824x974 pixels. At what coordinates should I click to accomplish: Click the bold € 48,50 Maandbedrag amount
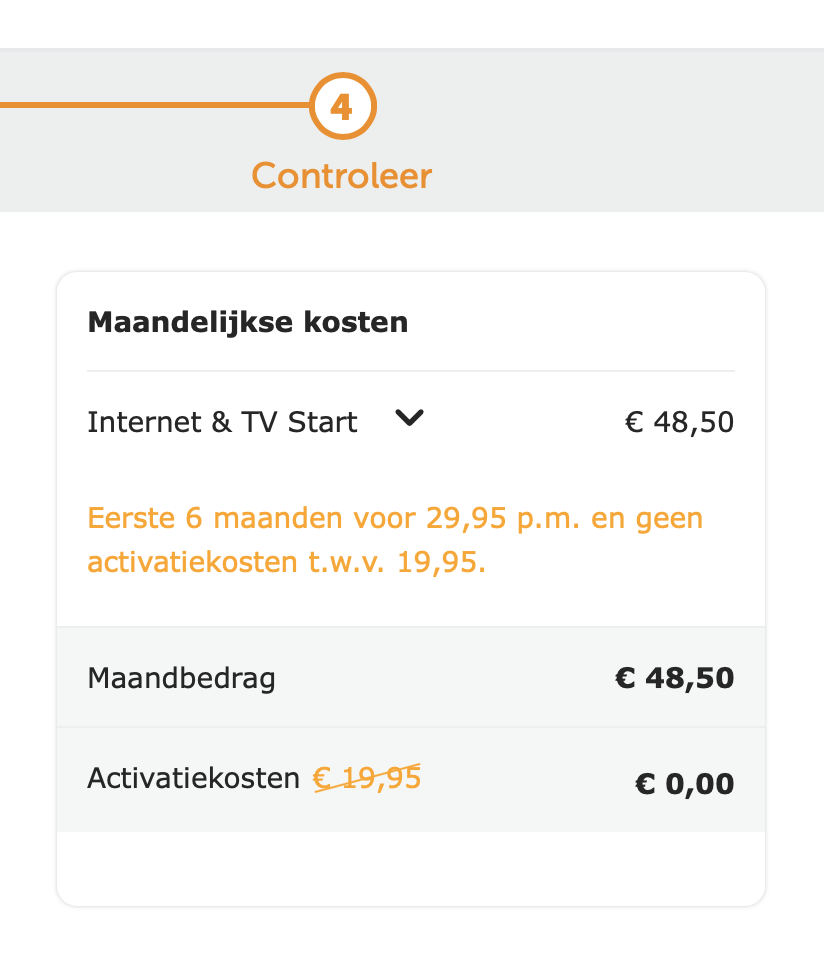coord(674,678)
